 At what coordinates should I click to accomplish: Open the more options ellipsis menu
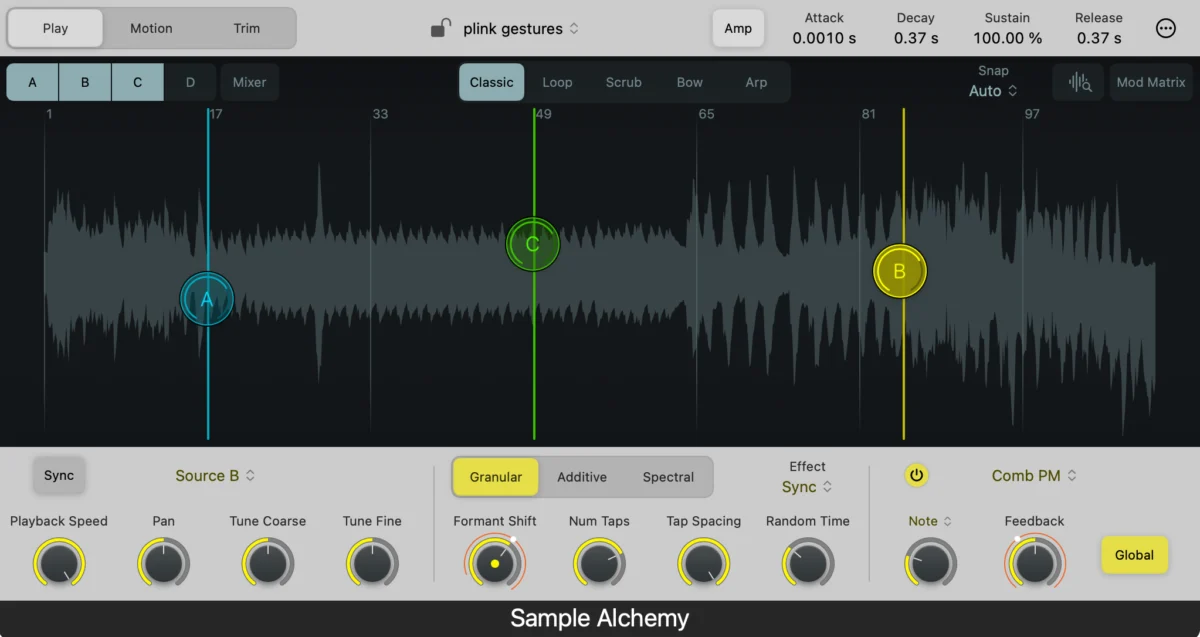coord(1166,28)
